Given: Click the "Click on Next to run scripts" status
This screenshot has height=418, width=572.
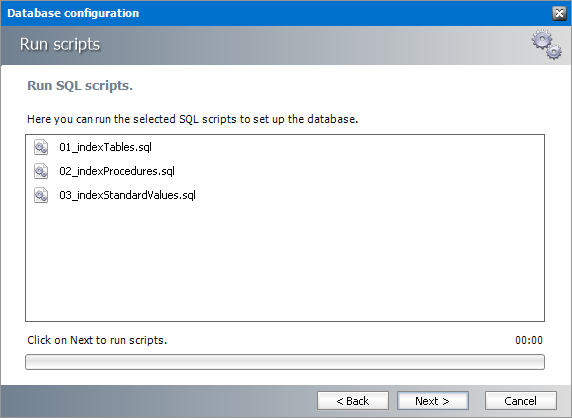Looking at the screenshot, I should click(97, 340).
